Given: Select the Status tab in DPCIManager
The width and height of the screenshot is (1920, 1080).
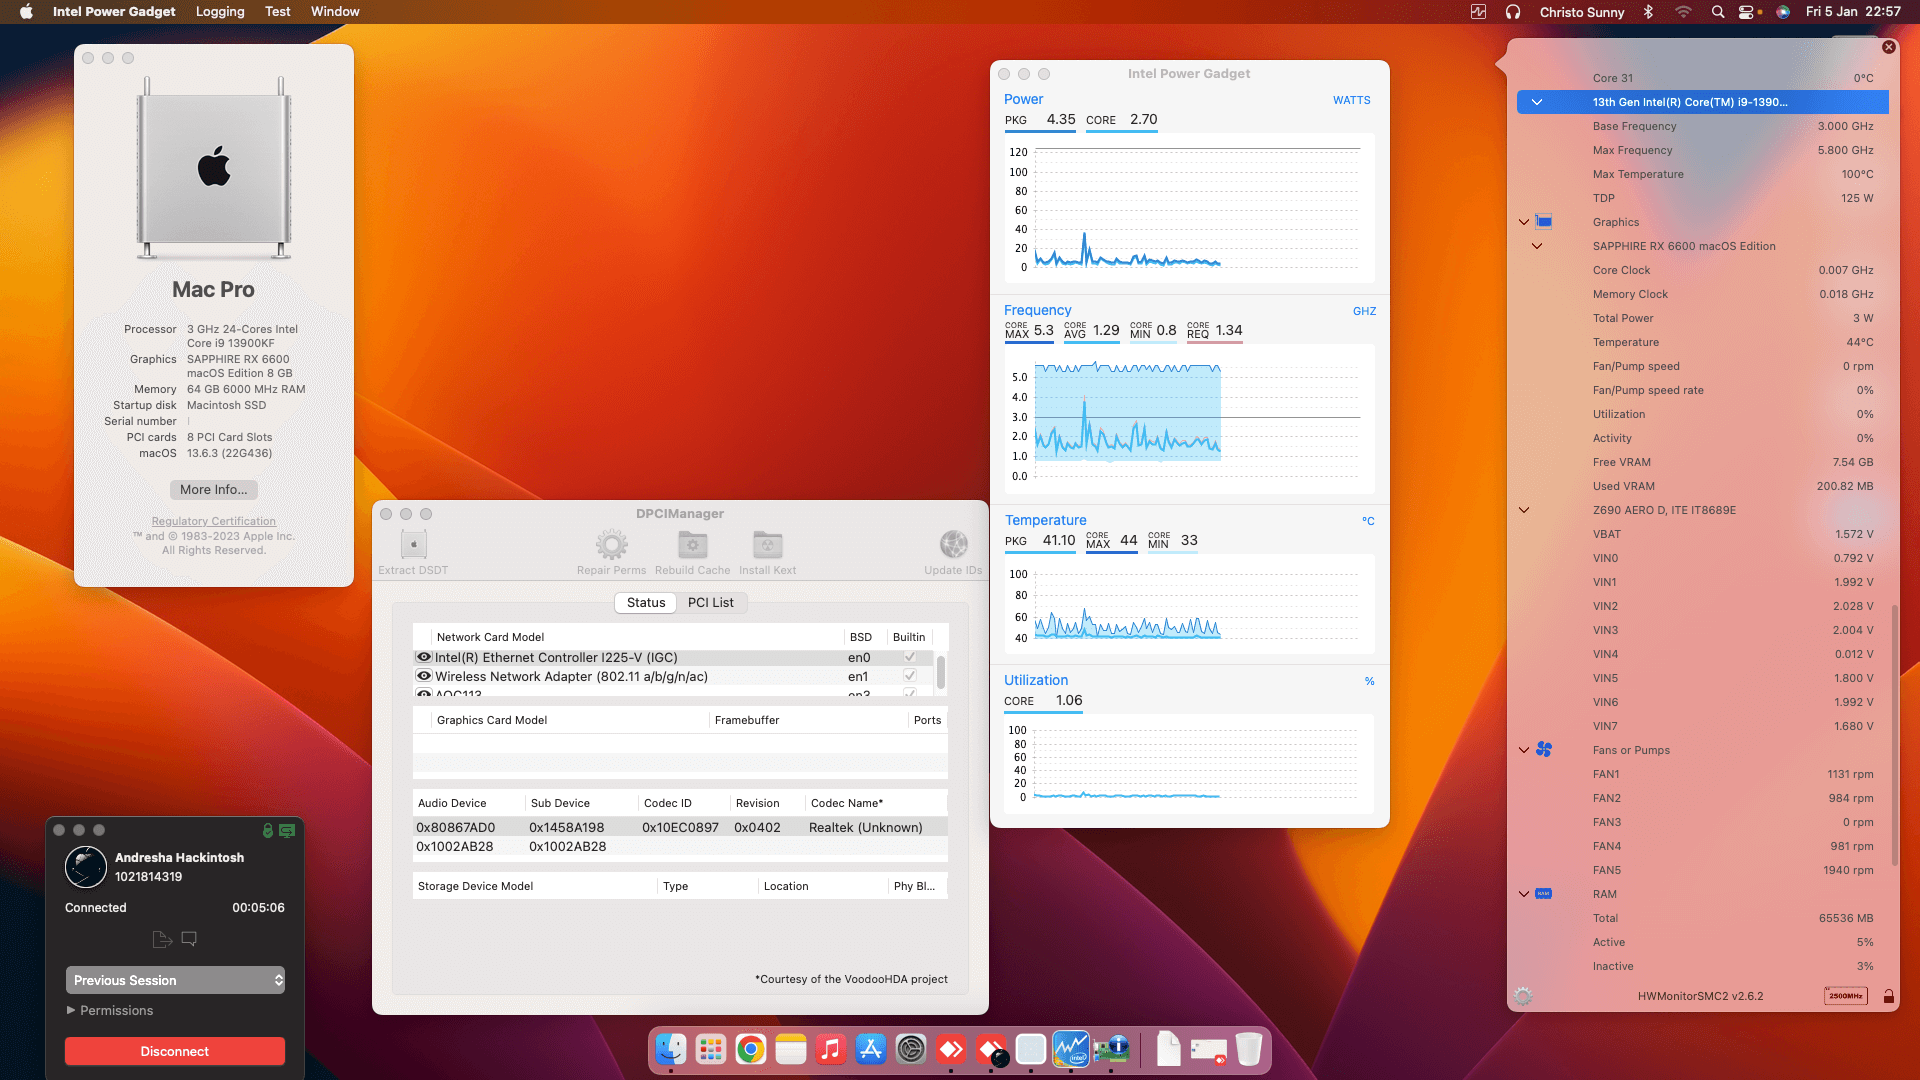Looking at the screenshot, I should (646, 602).
